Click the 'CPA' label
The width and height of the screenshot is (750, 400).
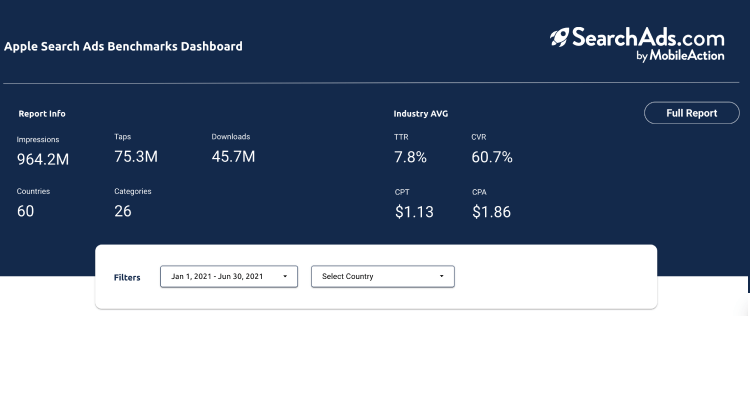coord(479,192)
